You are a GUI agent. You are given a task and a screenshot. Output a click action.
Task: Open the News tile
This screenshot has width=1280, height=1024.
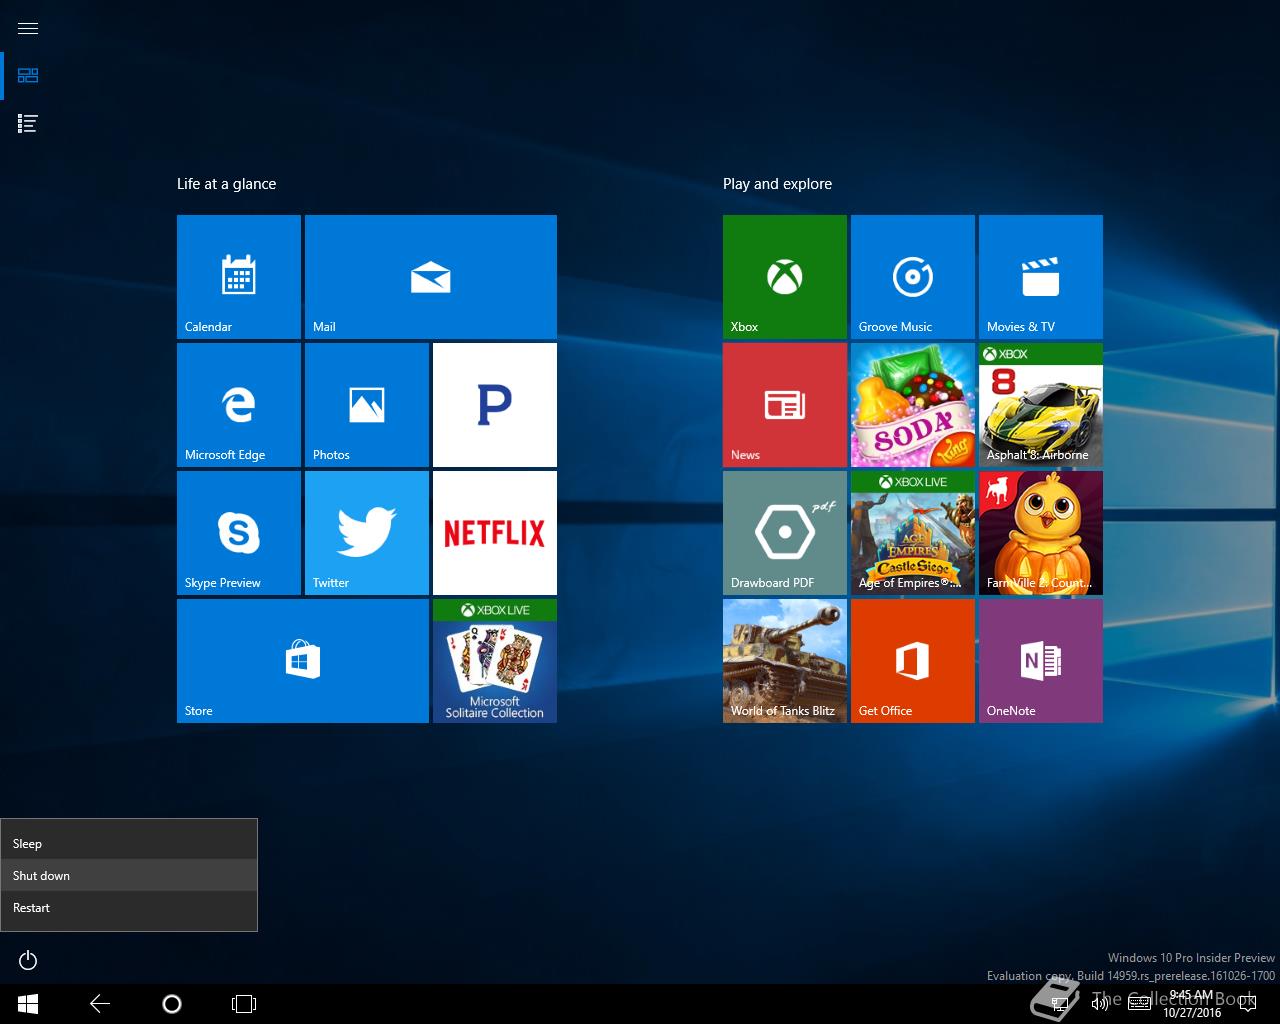click(x=785, y=405)
